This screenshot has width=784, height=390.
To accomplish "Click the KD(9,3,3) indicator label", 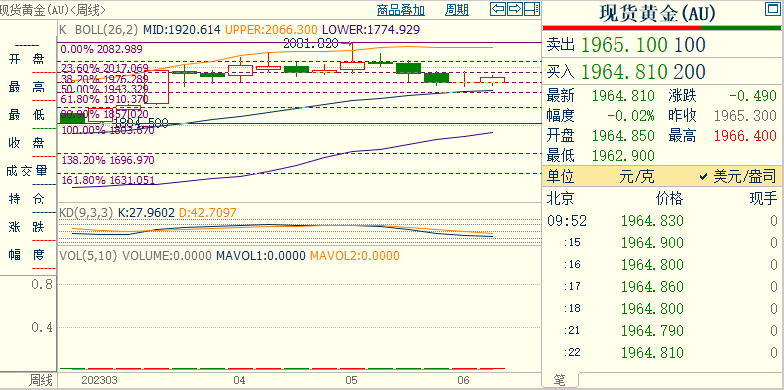I will tap(86, 212).
